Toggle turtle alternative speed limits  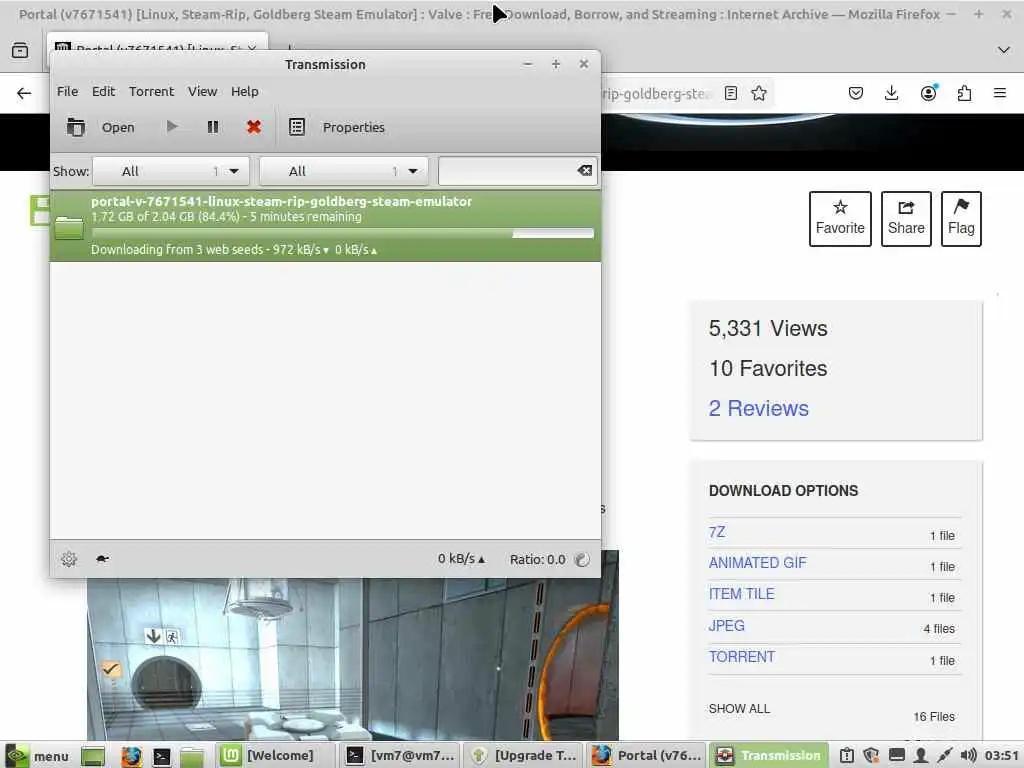pos(103,559)
